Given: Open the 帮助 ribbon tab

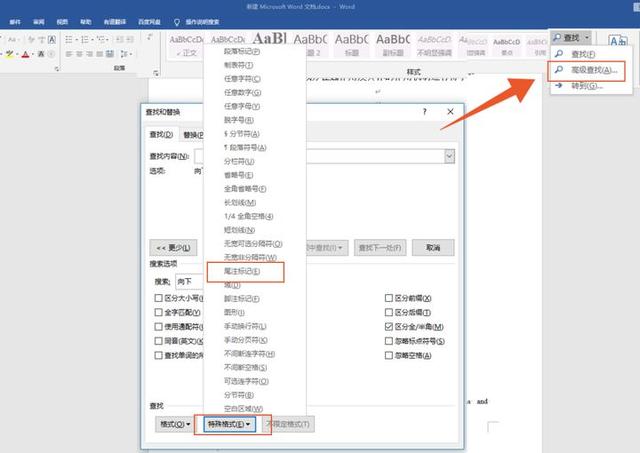Looking at the screenshot, I should click(x=86, y=22).
